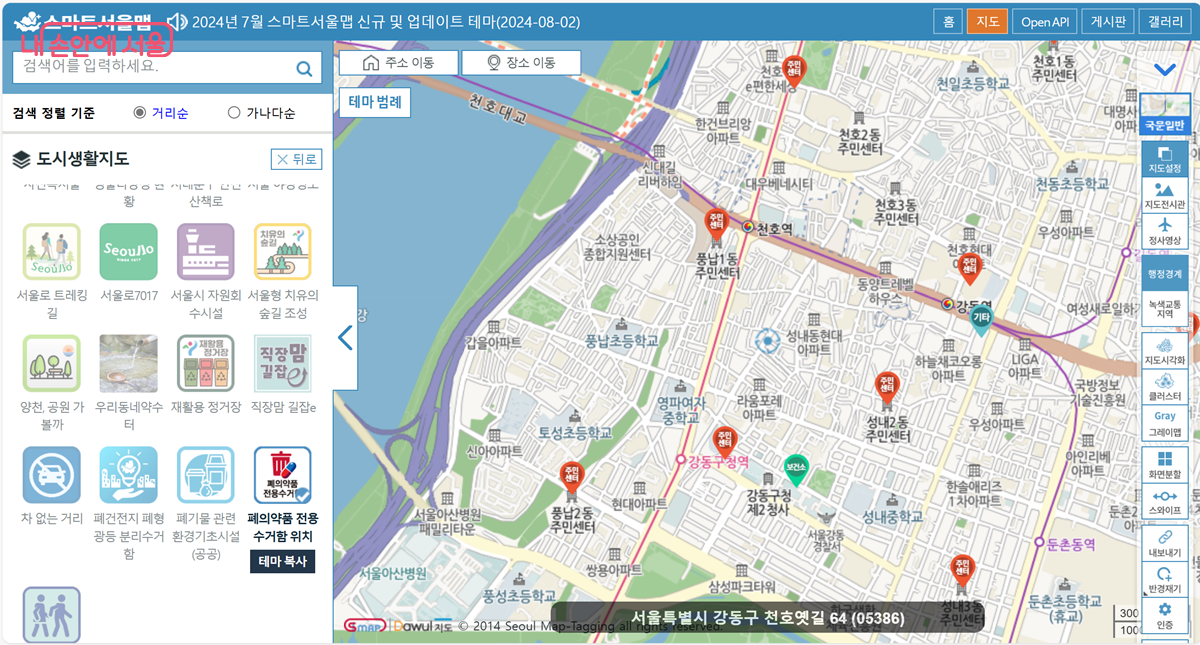Select the 가나다순 sort radio button
The width and height of the screenshot is (1200, 645).
(x=234, y=113)
